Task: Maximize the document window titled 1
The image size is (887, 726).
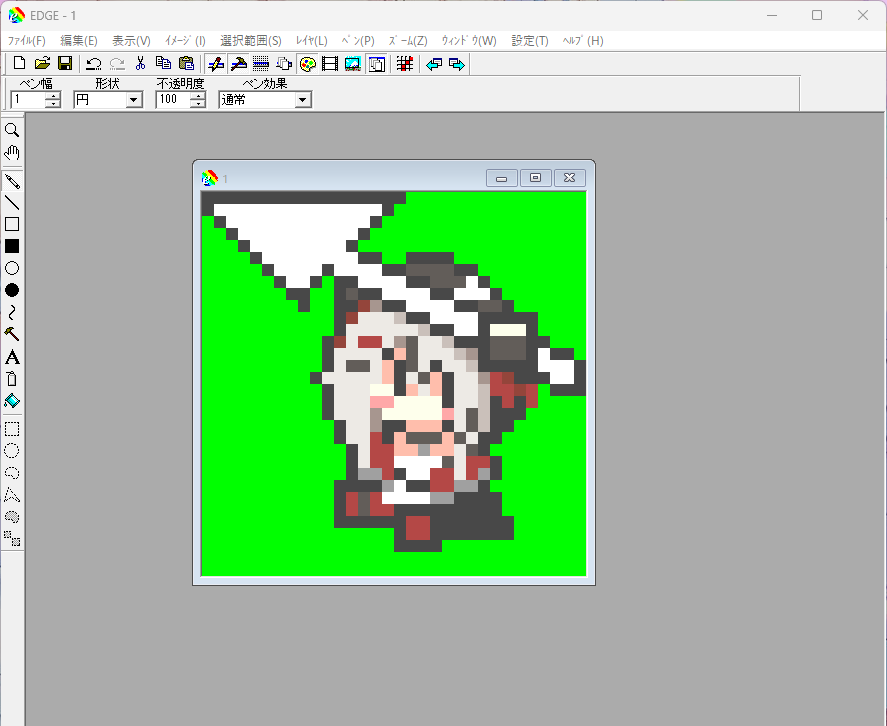Action: (535, 178)
